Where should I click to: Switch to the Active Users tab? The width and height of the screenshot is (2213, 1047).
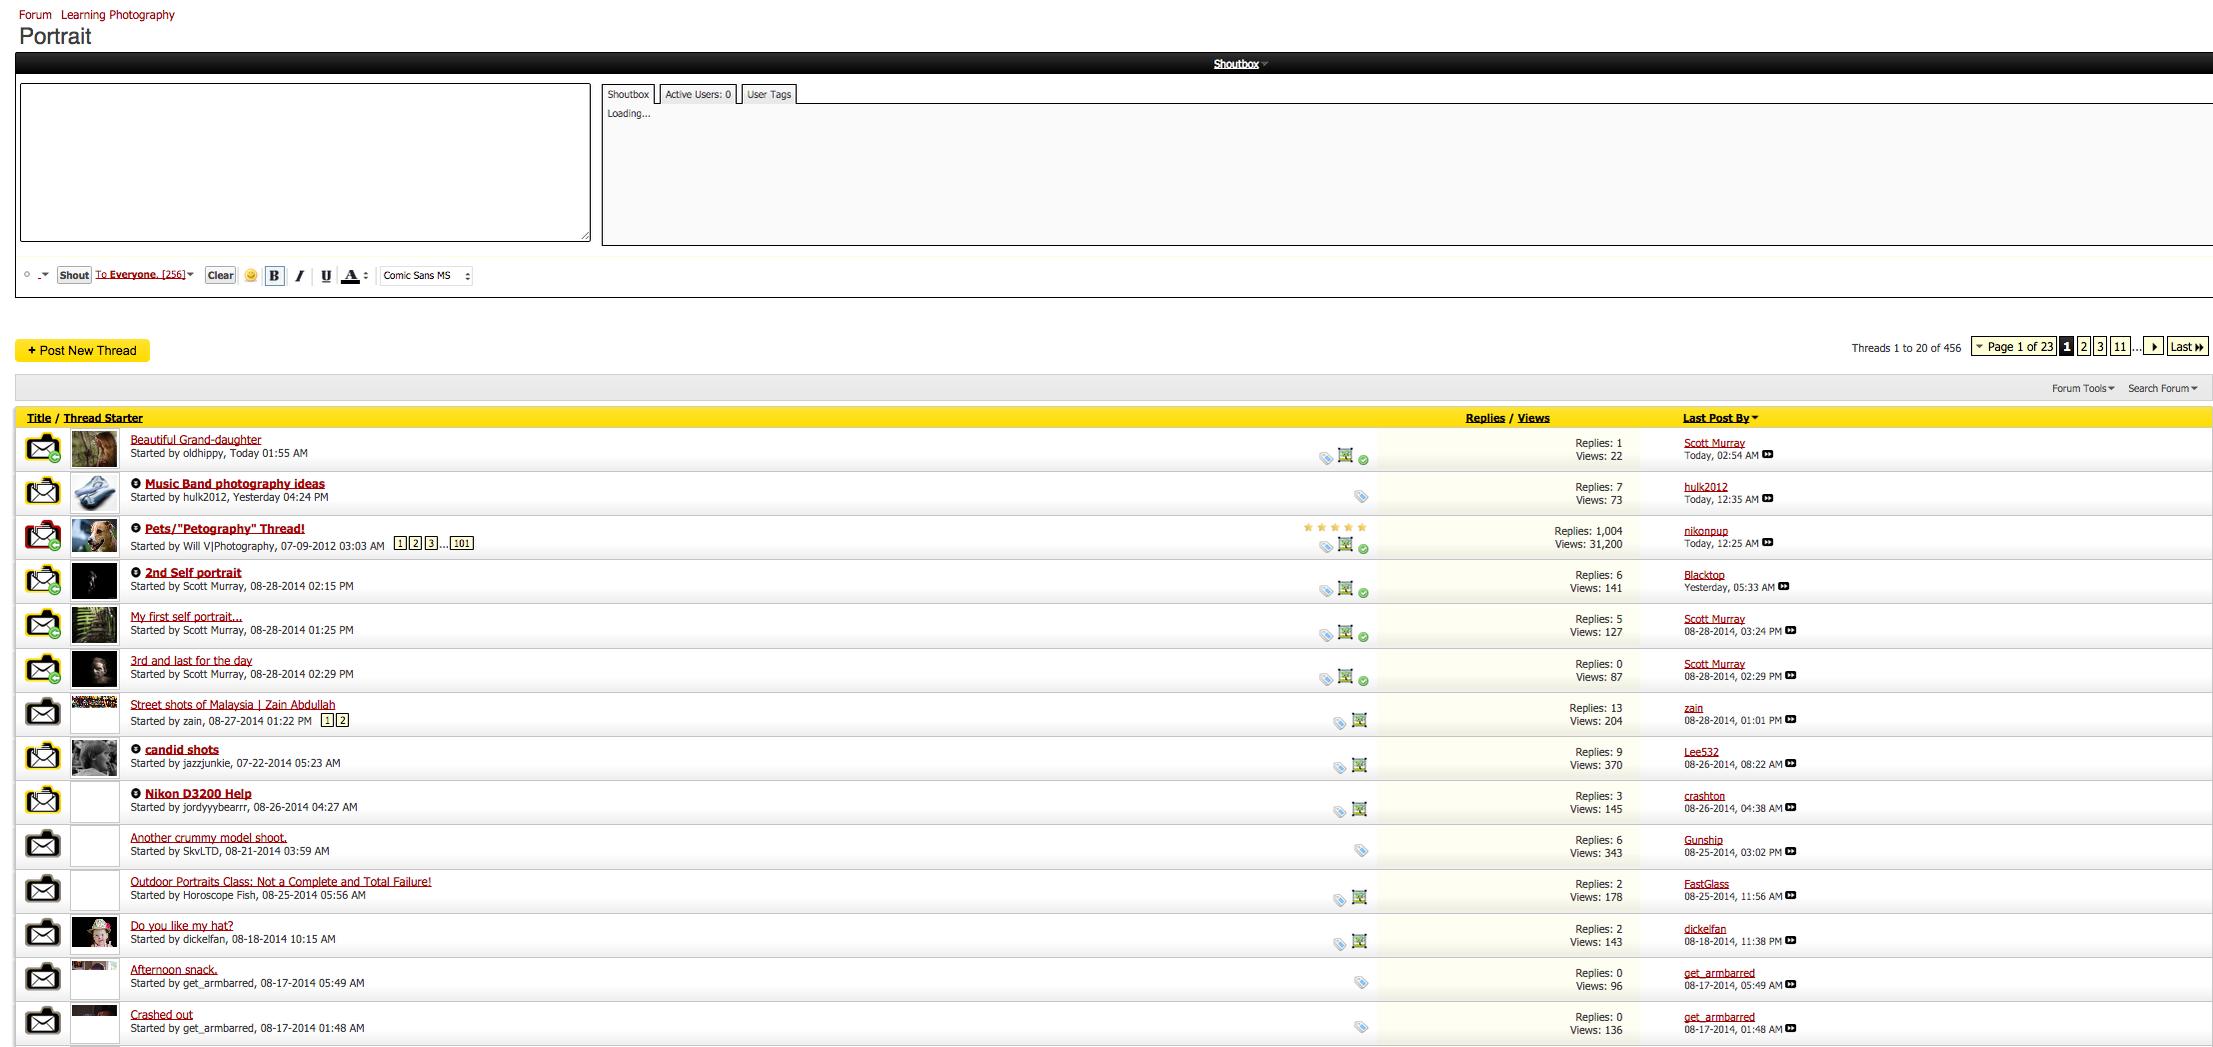coord(698,94)
